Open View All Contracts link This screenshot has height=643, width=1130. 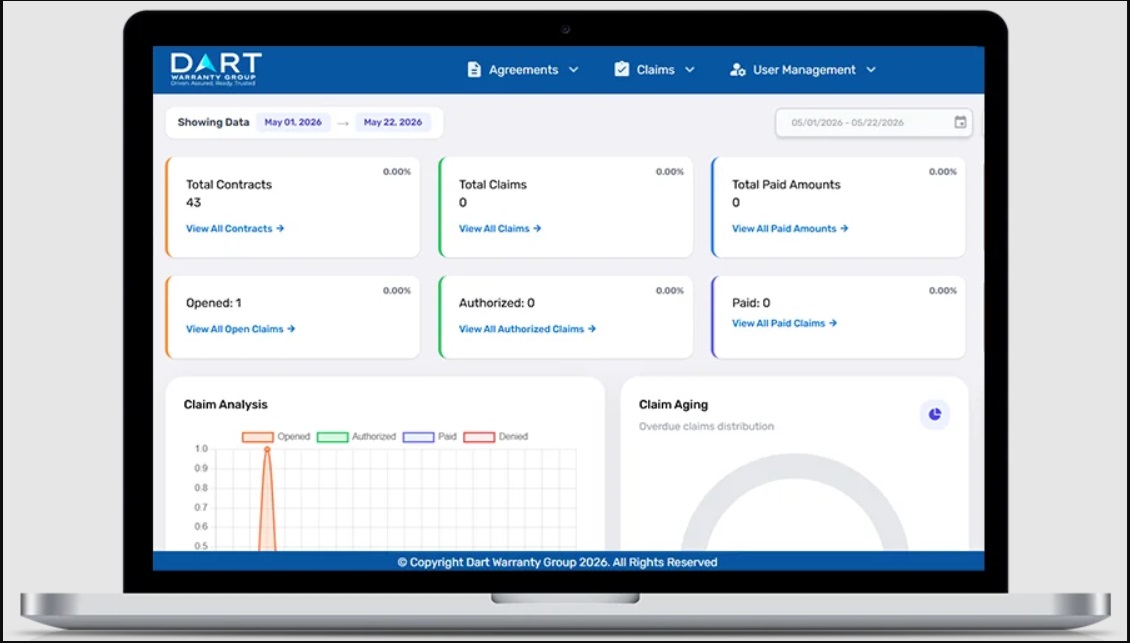235,229
